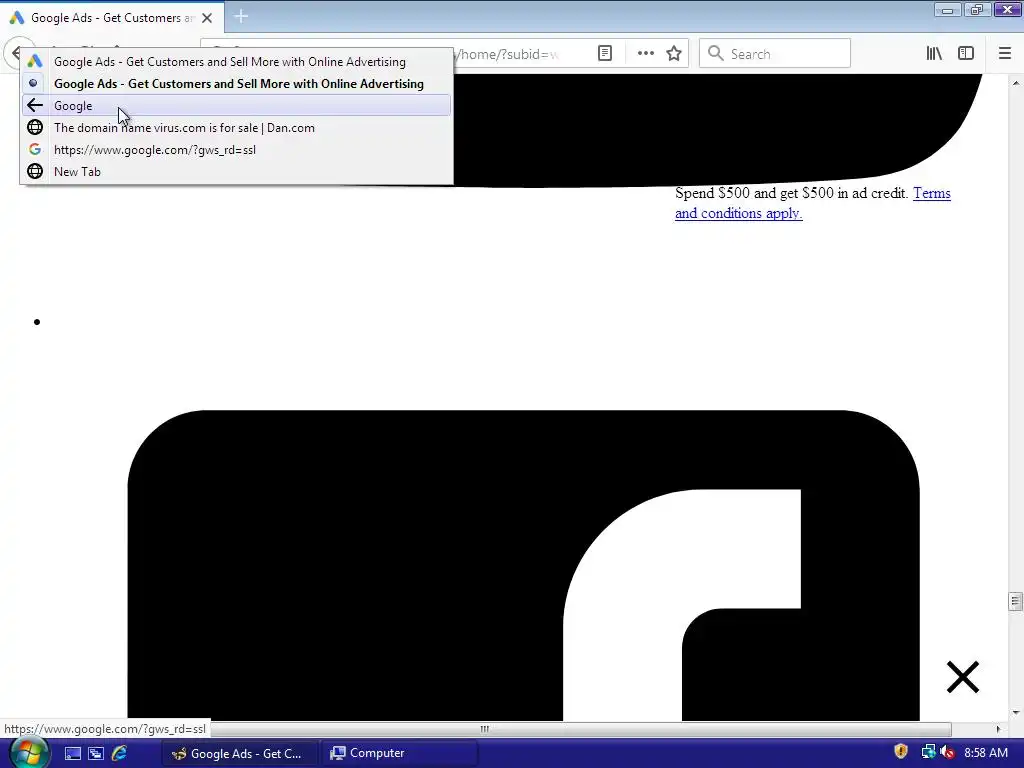Open the Firefox hamburger menu
The height and width of the screenshot is (768, 1024).
[x=1004, y=54]
